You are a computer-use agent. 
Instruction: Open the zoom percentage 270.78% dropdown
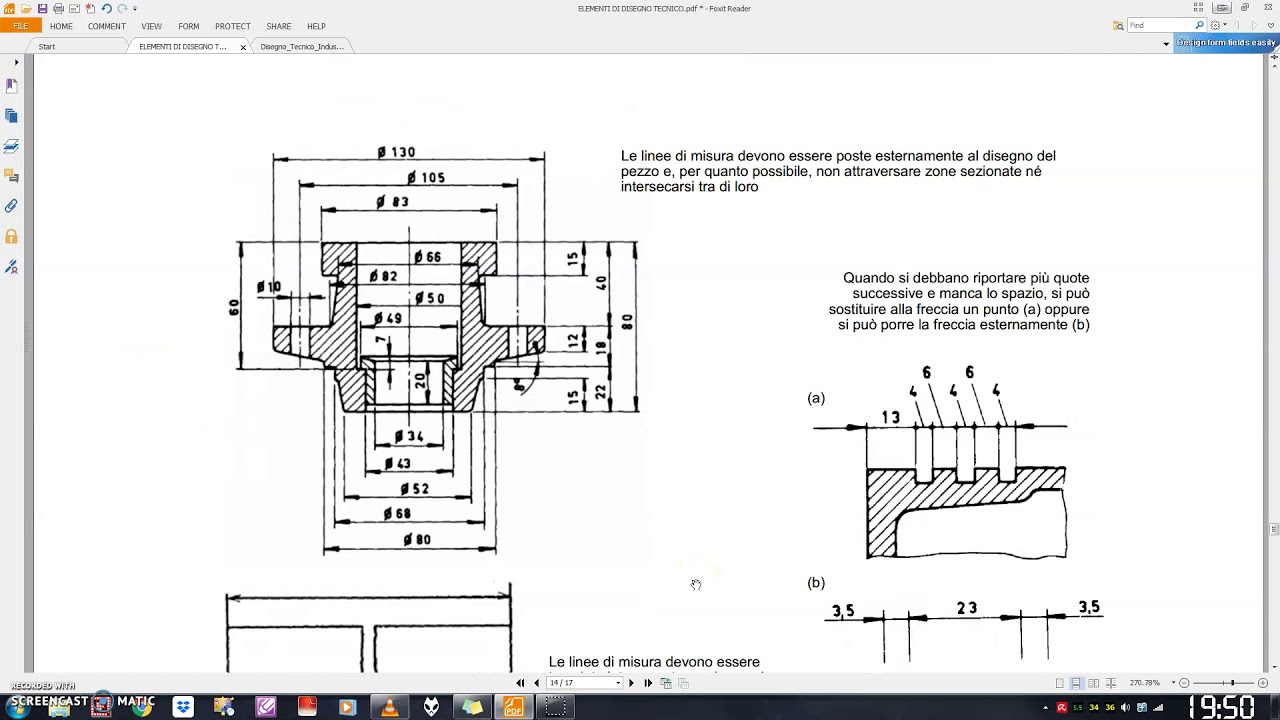click(1173, 683)
